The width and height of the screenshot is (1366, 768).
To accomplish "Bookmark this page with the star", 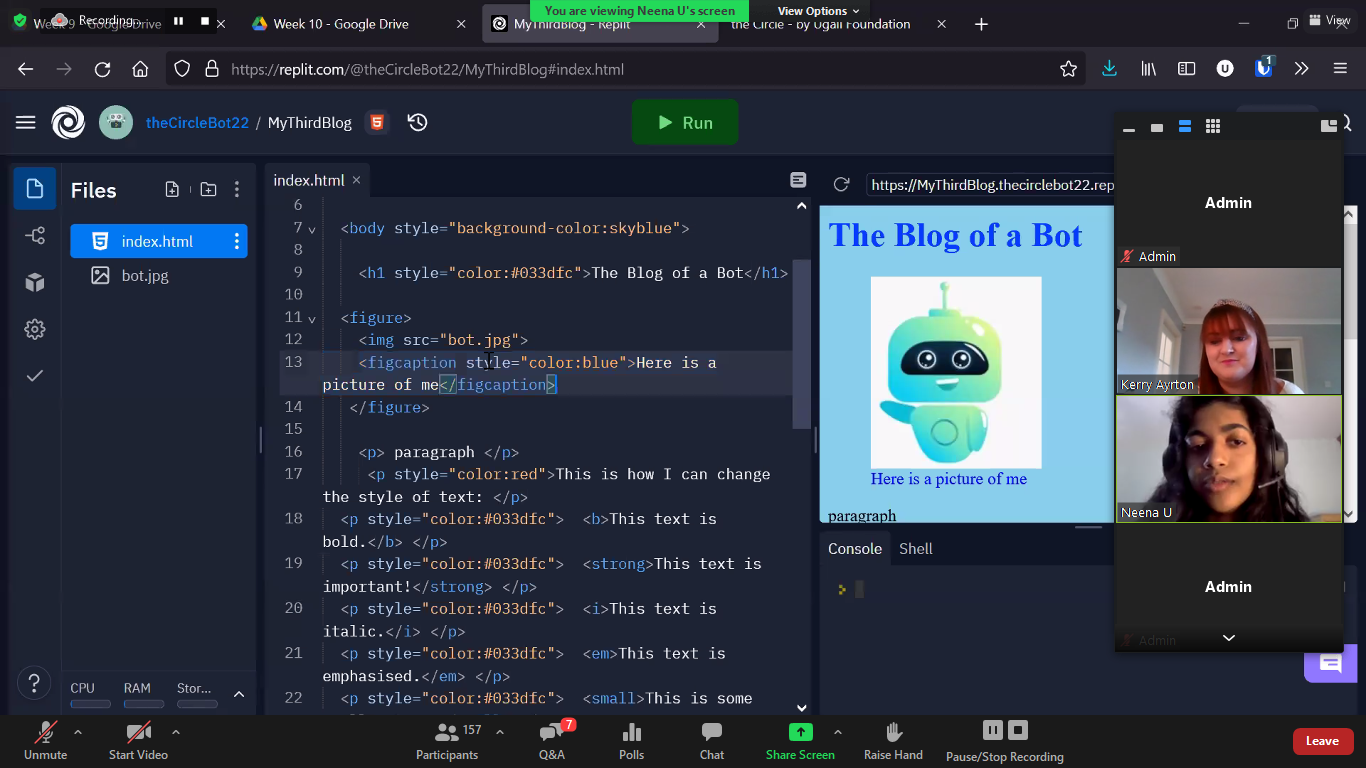I will 1069,69.
